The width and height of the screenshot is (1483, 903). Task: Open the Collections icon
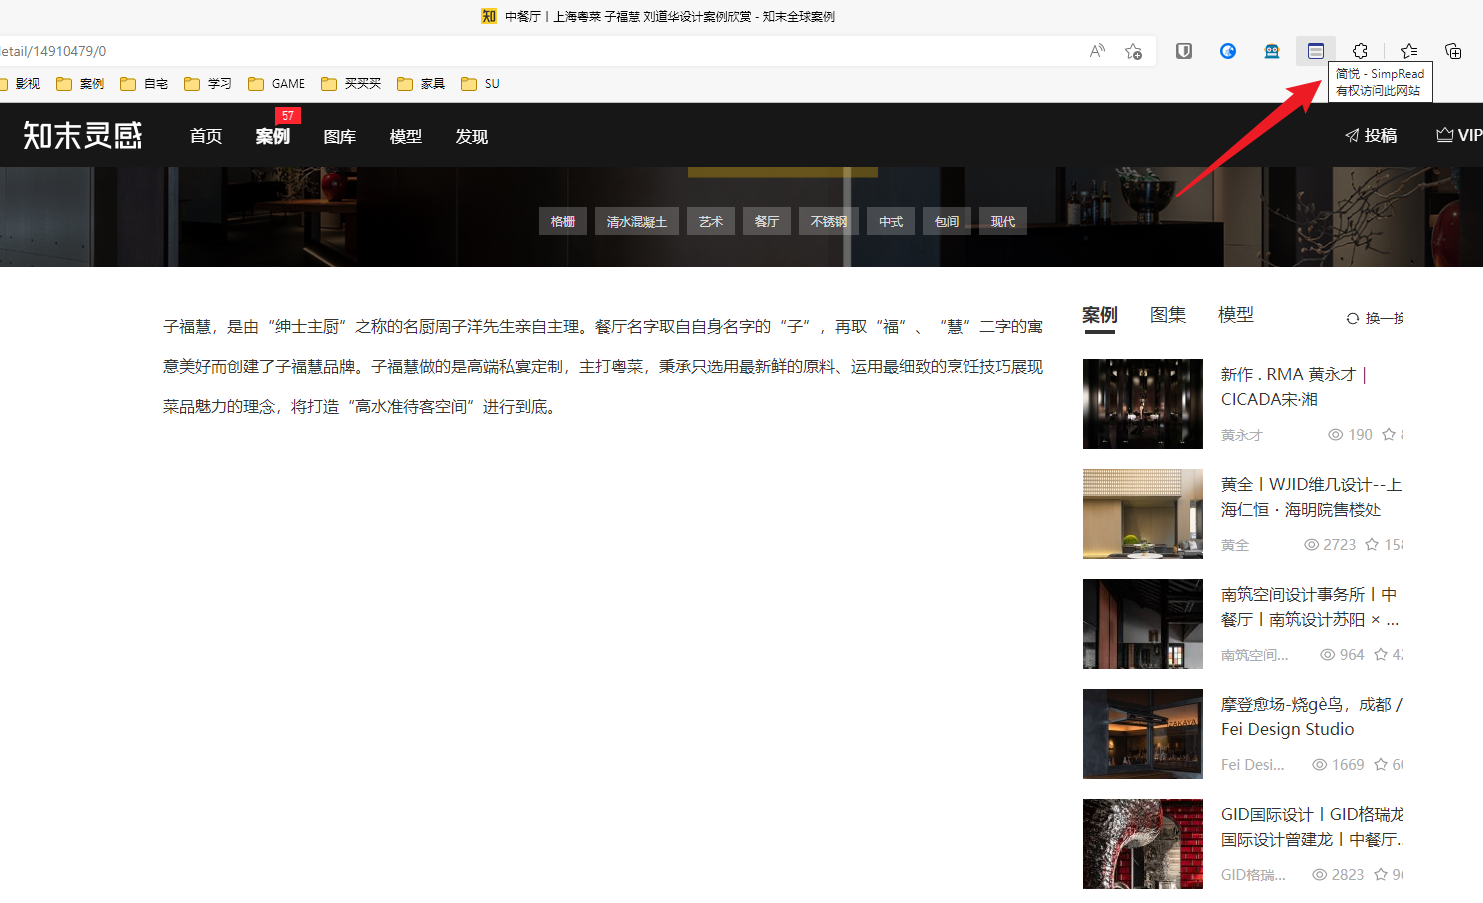(1453, 51)
